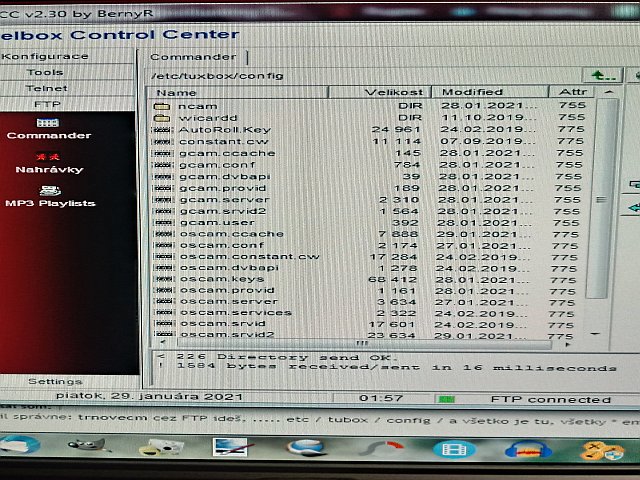
Task: Click the green transfer arrow icon
Action: pyautogui.click(x=635, y=208)
